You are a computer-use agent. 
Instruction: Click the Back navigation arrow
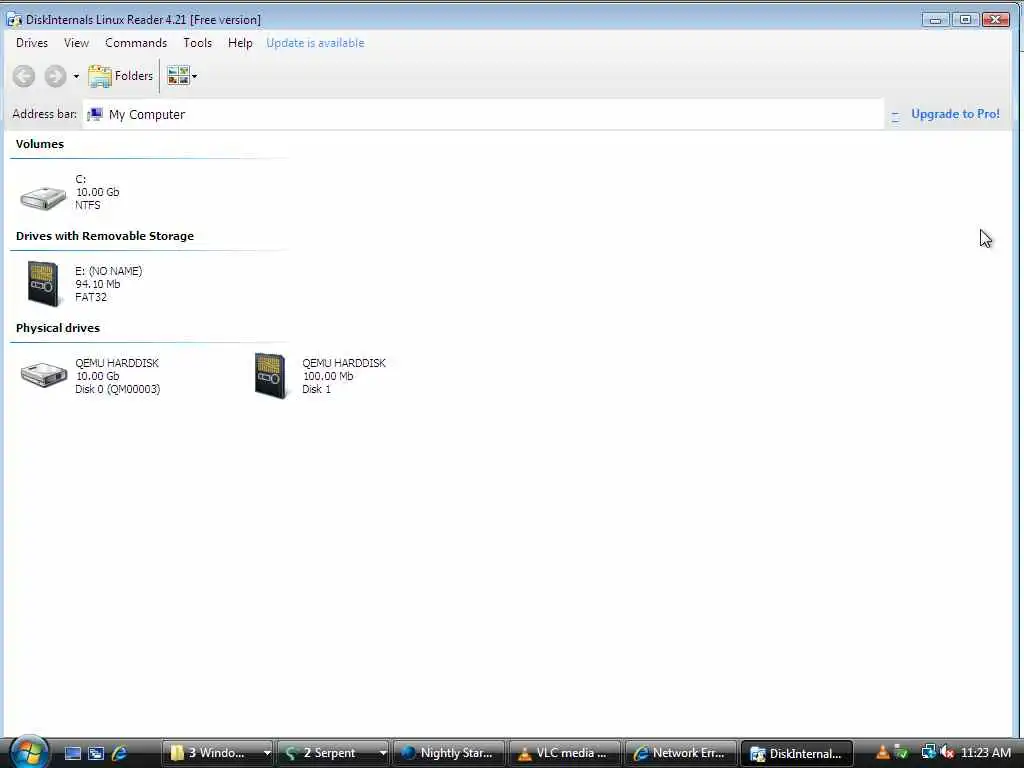pyautogui.click(x=24, y=76)
